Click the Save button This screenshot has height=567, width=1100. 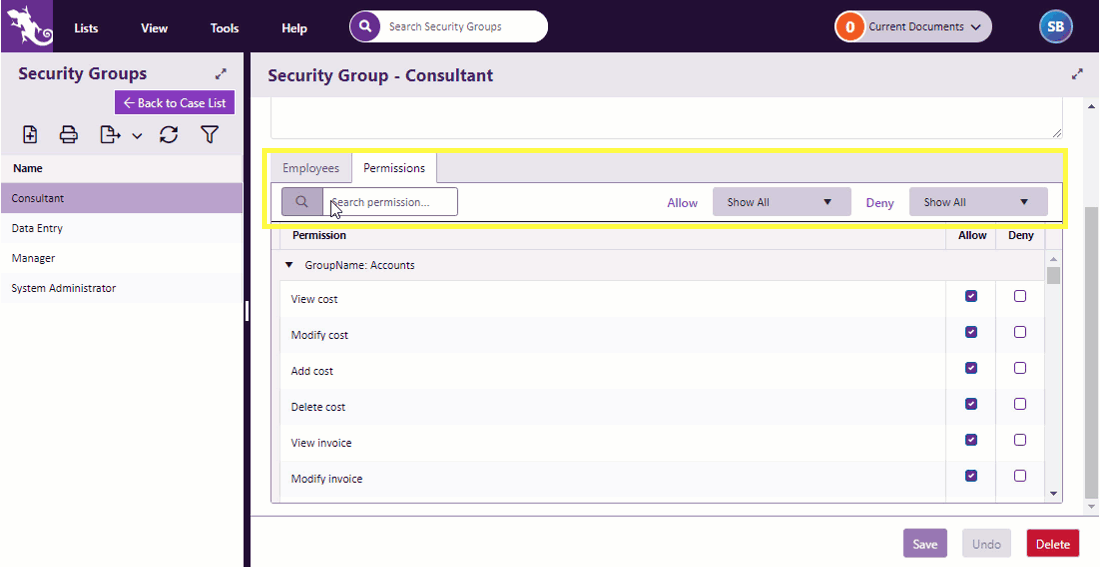(x=925, y=544)
